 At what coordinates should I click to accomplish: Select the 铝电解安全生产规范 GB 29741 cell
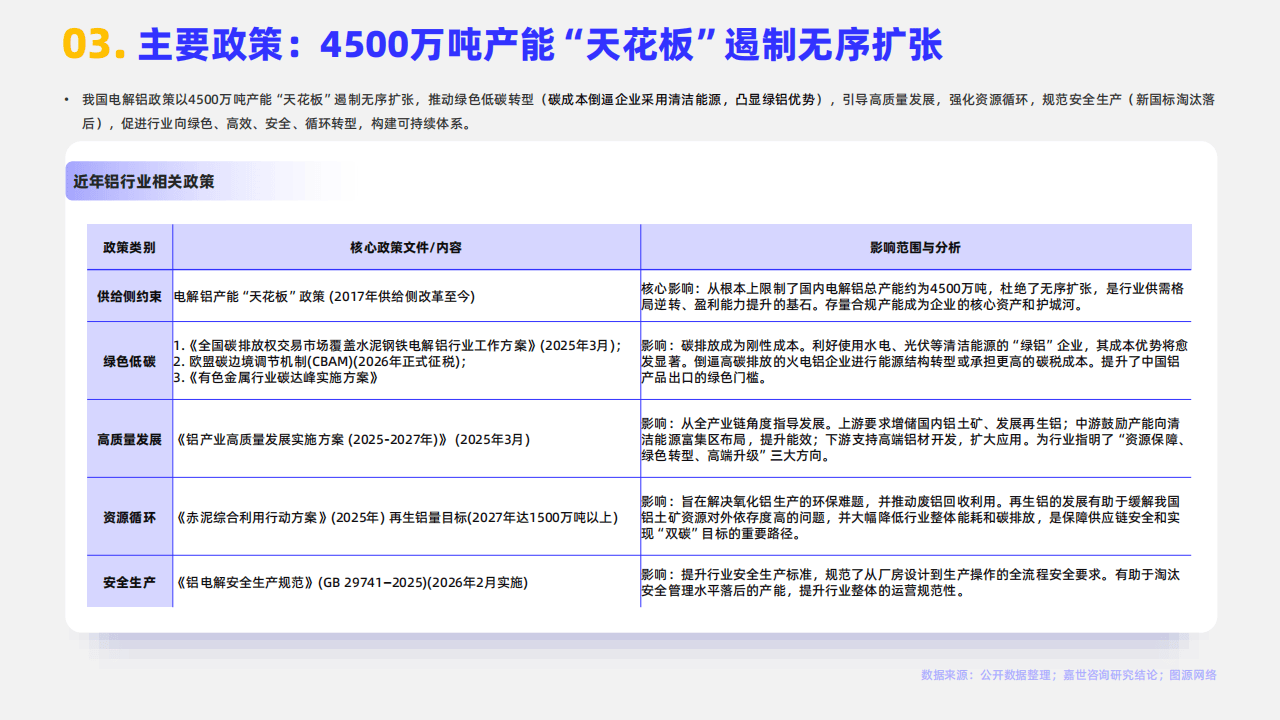click(350, 582)
